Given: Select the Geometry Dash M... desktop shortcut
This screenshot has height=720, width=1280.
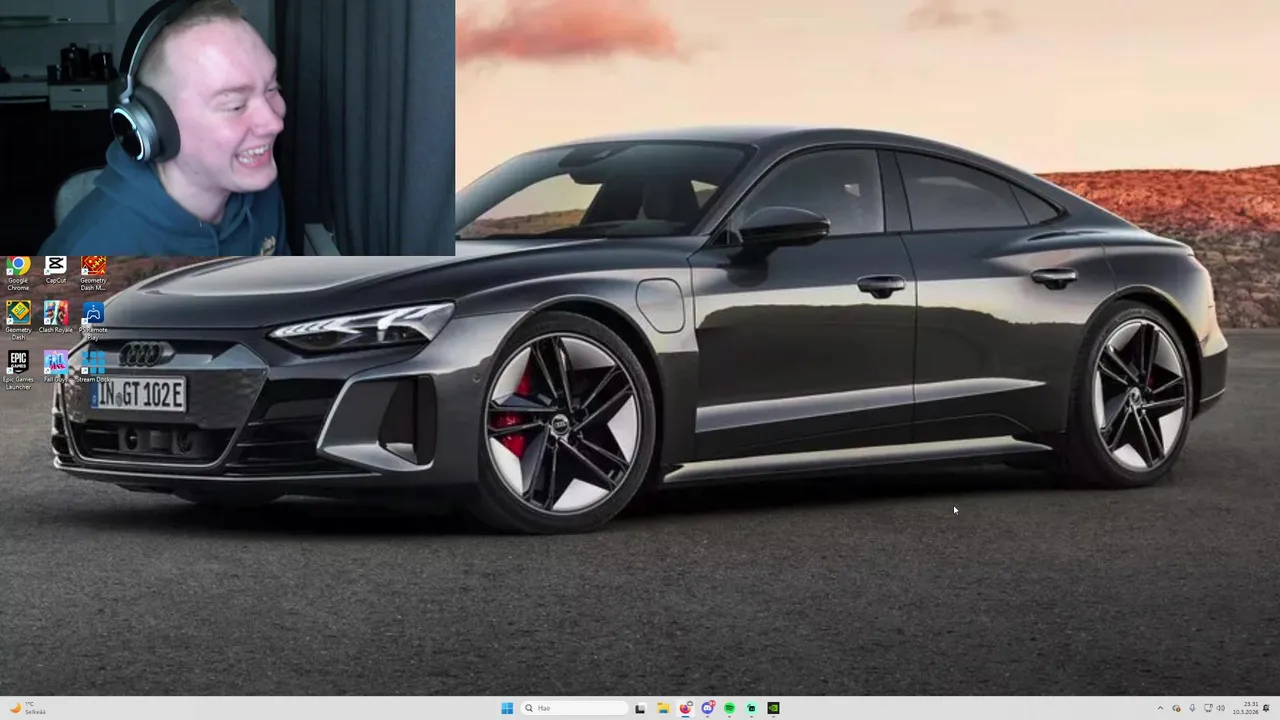Looking at the screenshot, I should pyautogui.click(x=93, y=272).
